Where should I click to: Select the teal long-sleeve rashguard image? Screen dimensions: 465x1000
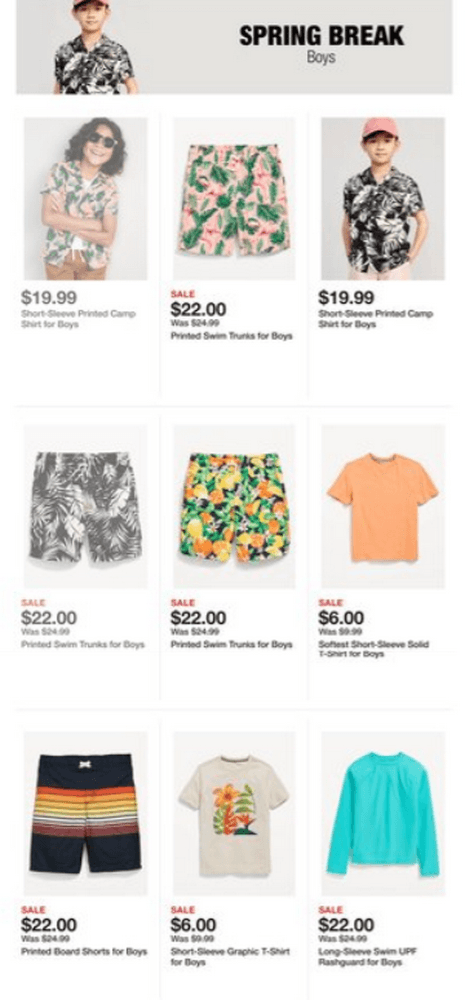pos(383,814)
